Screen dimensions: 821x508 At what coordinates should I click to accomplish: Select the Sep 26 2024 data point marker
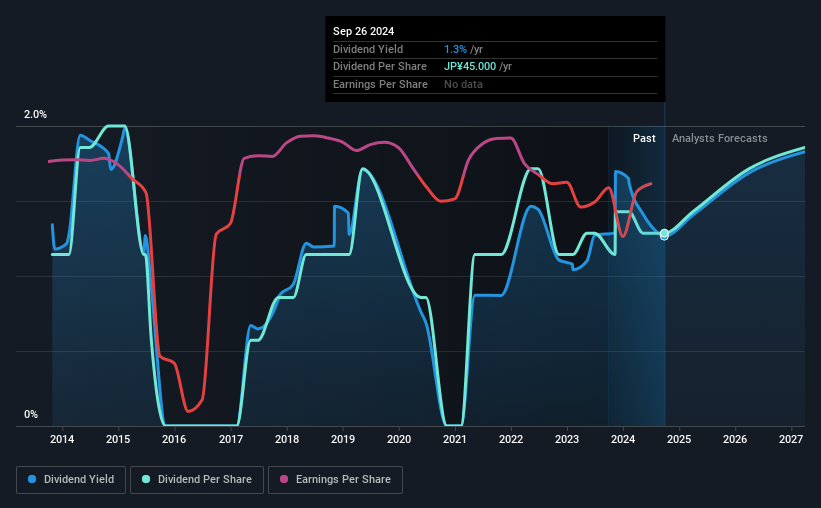click(x=664, y=234)
